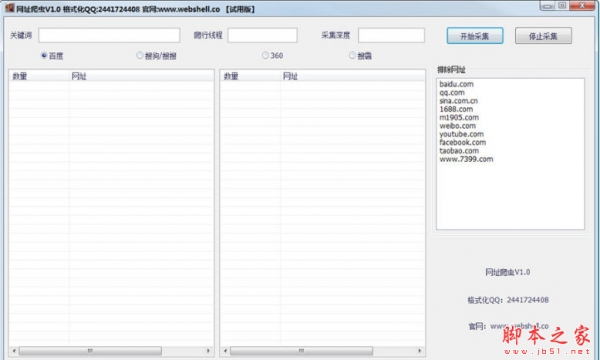This screenshot has width=600, height=360.
Task: Click left table horizontal scrollbar thumb
Action: pos(90,350)
